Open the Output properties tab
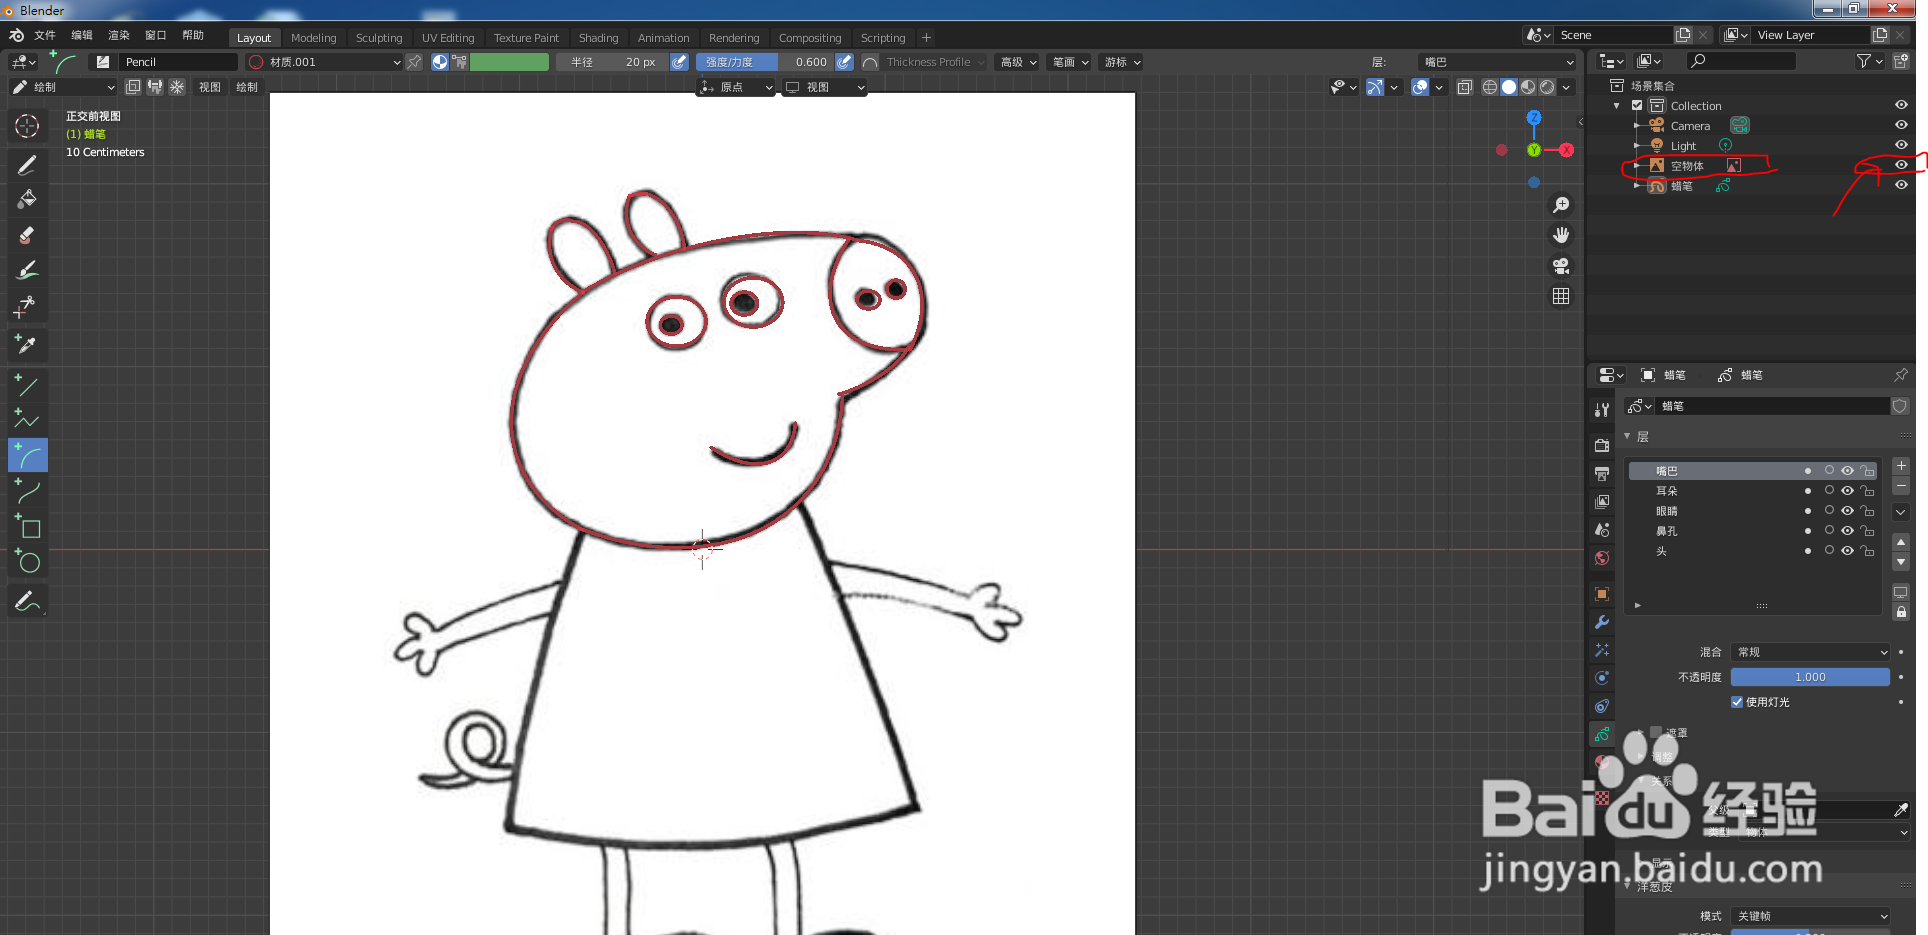1928x935 pixels. (x=1602, y=473)
